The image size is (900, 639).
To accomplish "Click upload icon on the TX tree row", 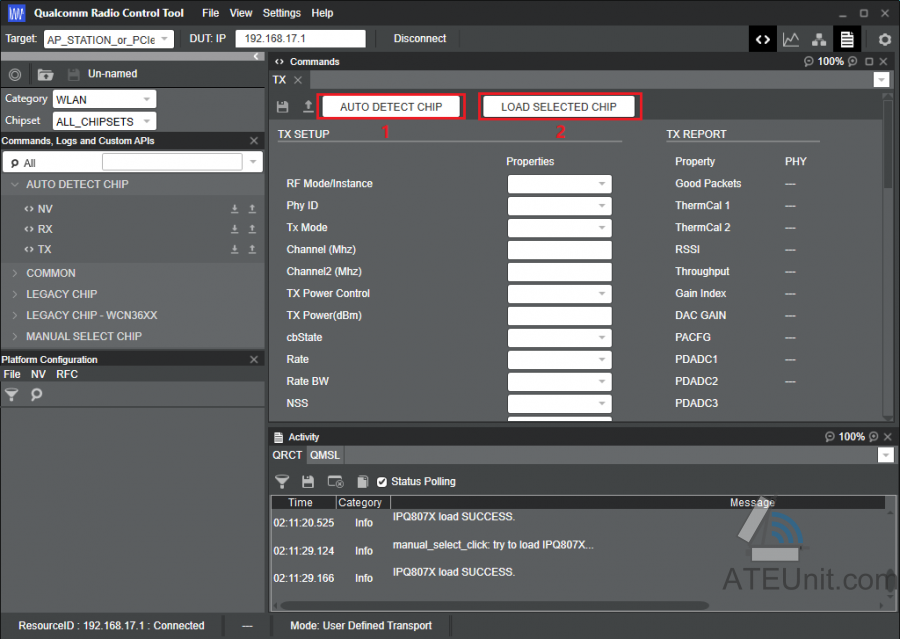I will click(252, 249).
